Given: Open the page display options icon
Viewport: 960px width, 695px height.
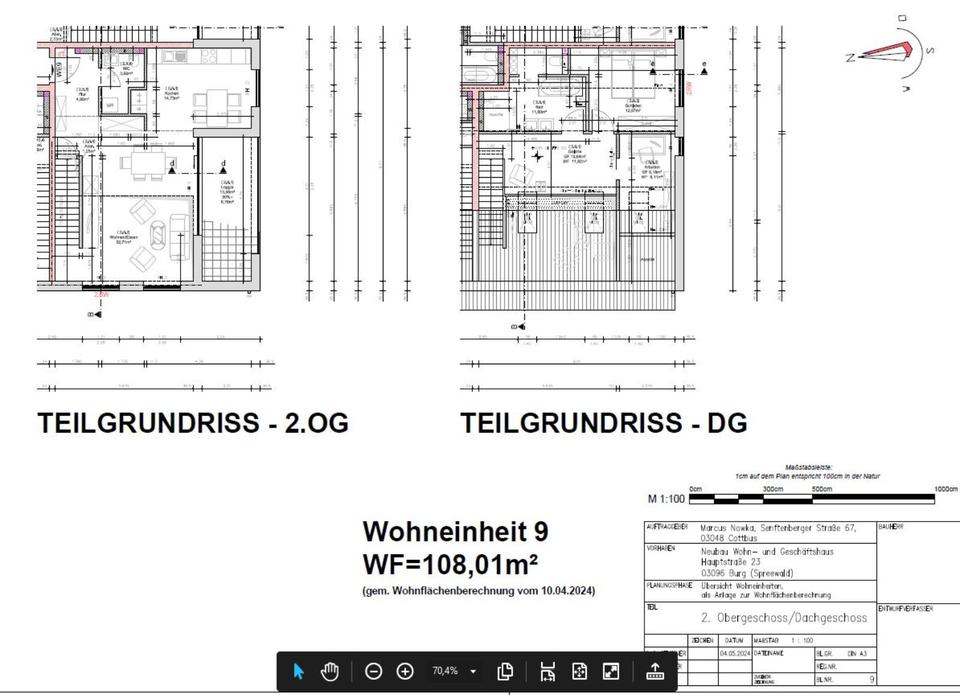Looking at the screenshot, I should tap(506, 671).
